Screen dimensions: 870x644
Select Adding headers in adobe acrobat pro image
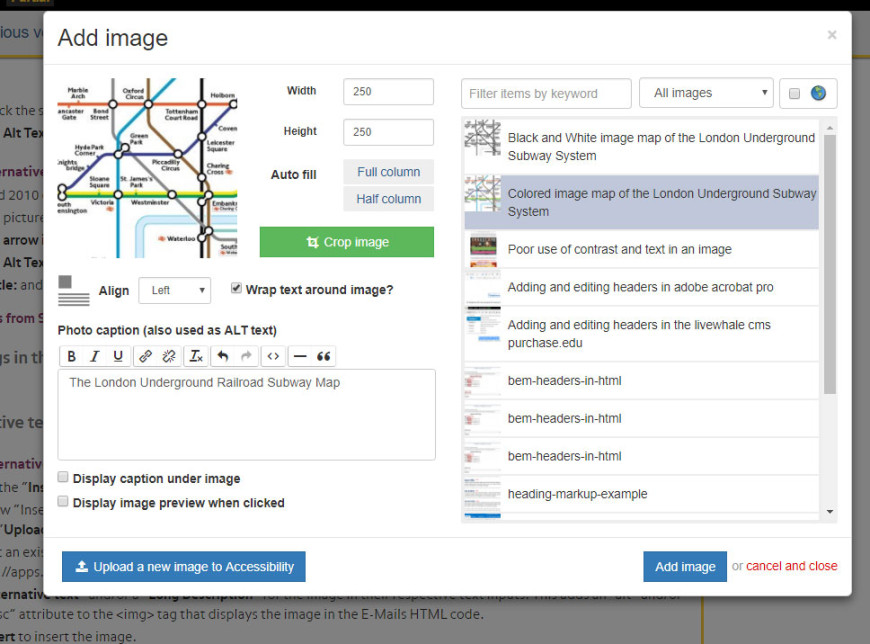[x=641, y=287]
